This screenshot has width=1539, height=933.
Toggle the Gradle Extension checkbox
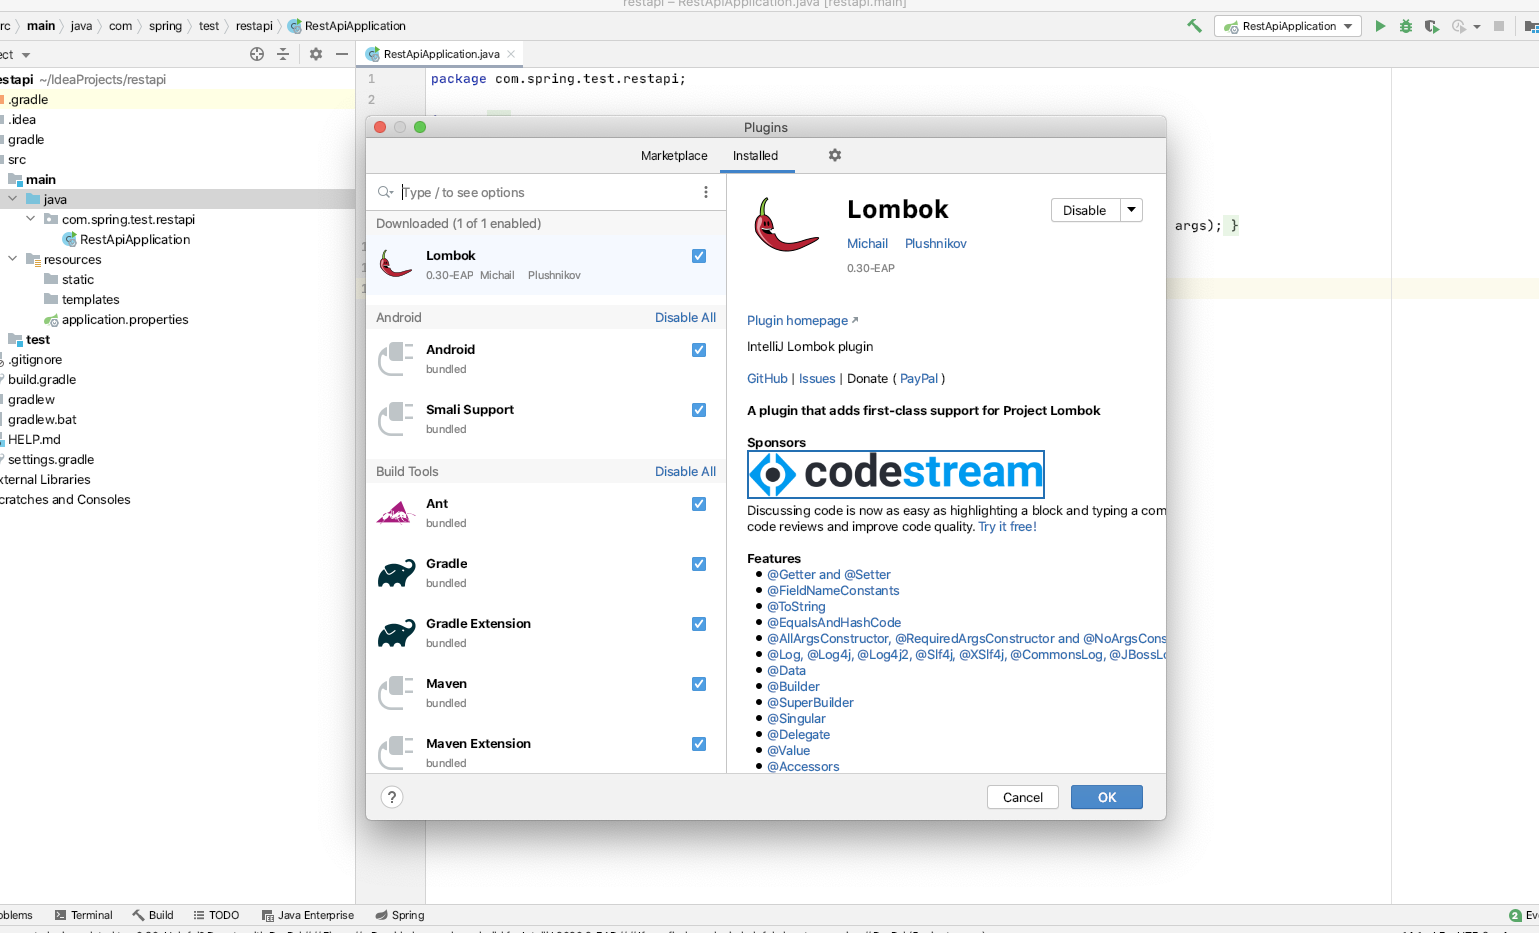[699, 624]
